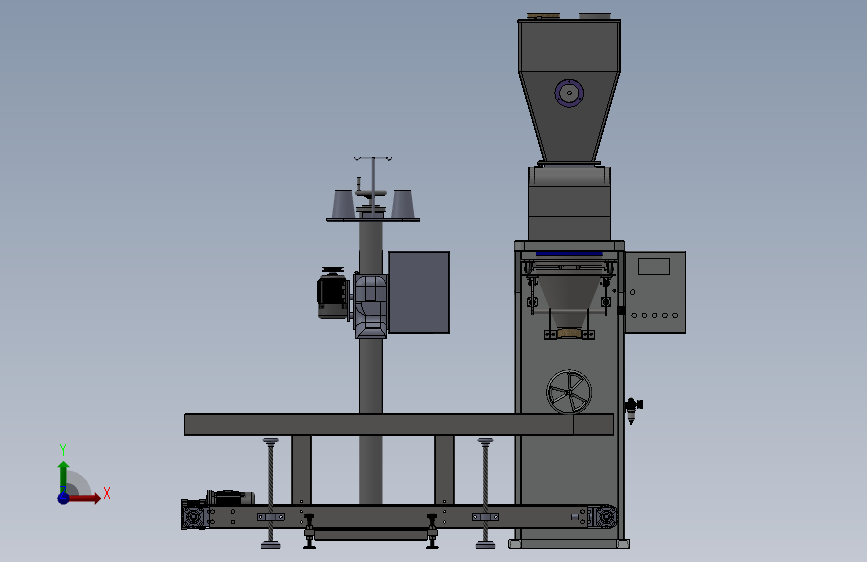867x562 pixels.
Task: Select the right thread cone on the stand
Action: pyautogui.click(x=403, y=204)
